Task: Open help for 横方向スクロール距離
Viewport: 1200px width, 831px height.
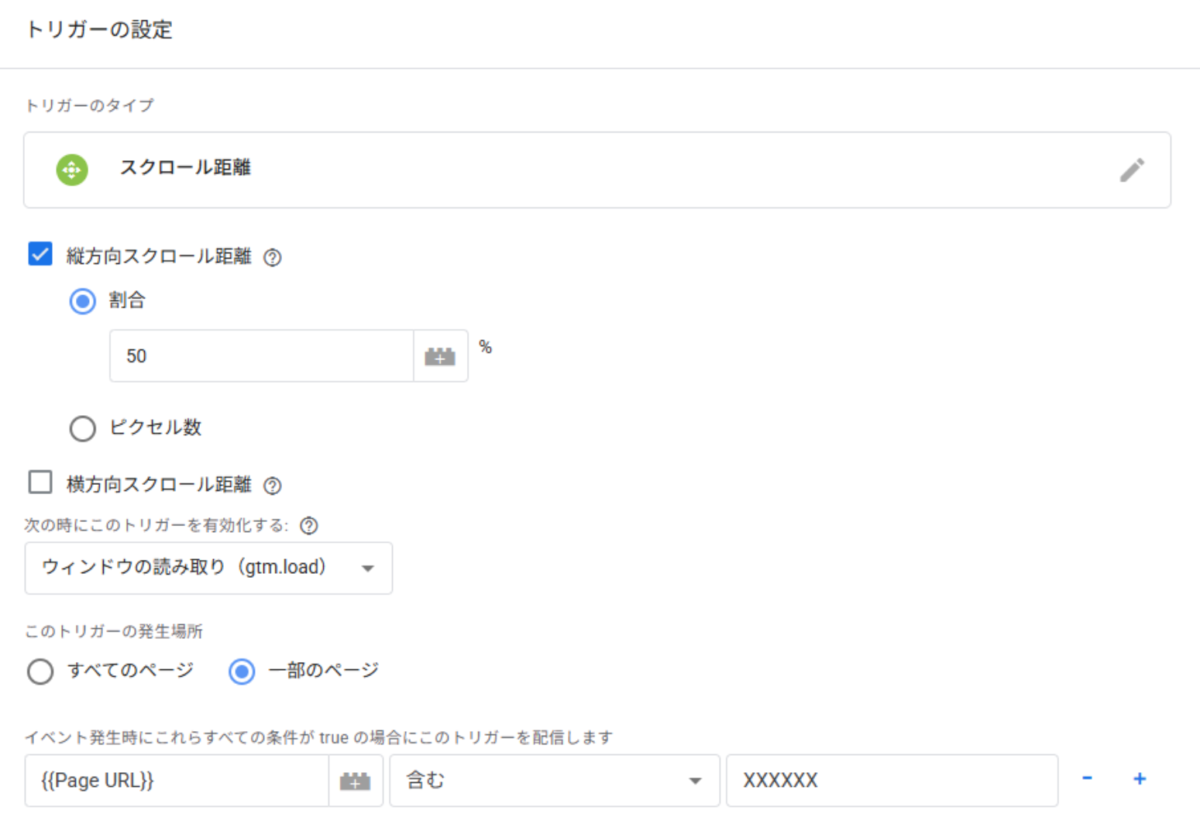Action: 272,486
